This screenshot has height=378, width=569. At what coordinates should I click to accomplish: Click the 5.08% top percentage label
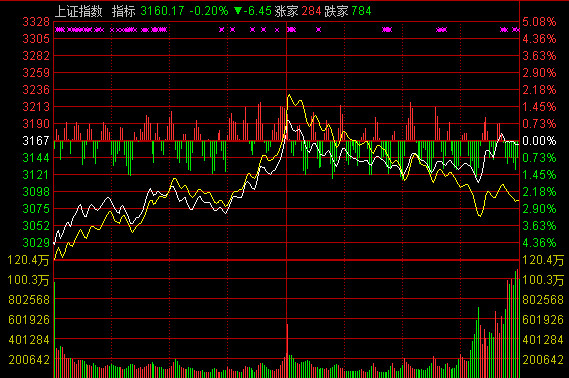[x=539, y=22]
